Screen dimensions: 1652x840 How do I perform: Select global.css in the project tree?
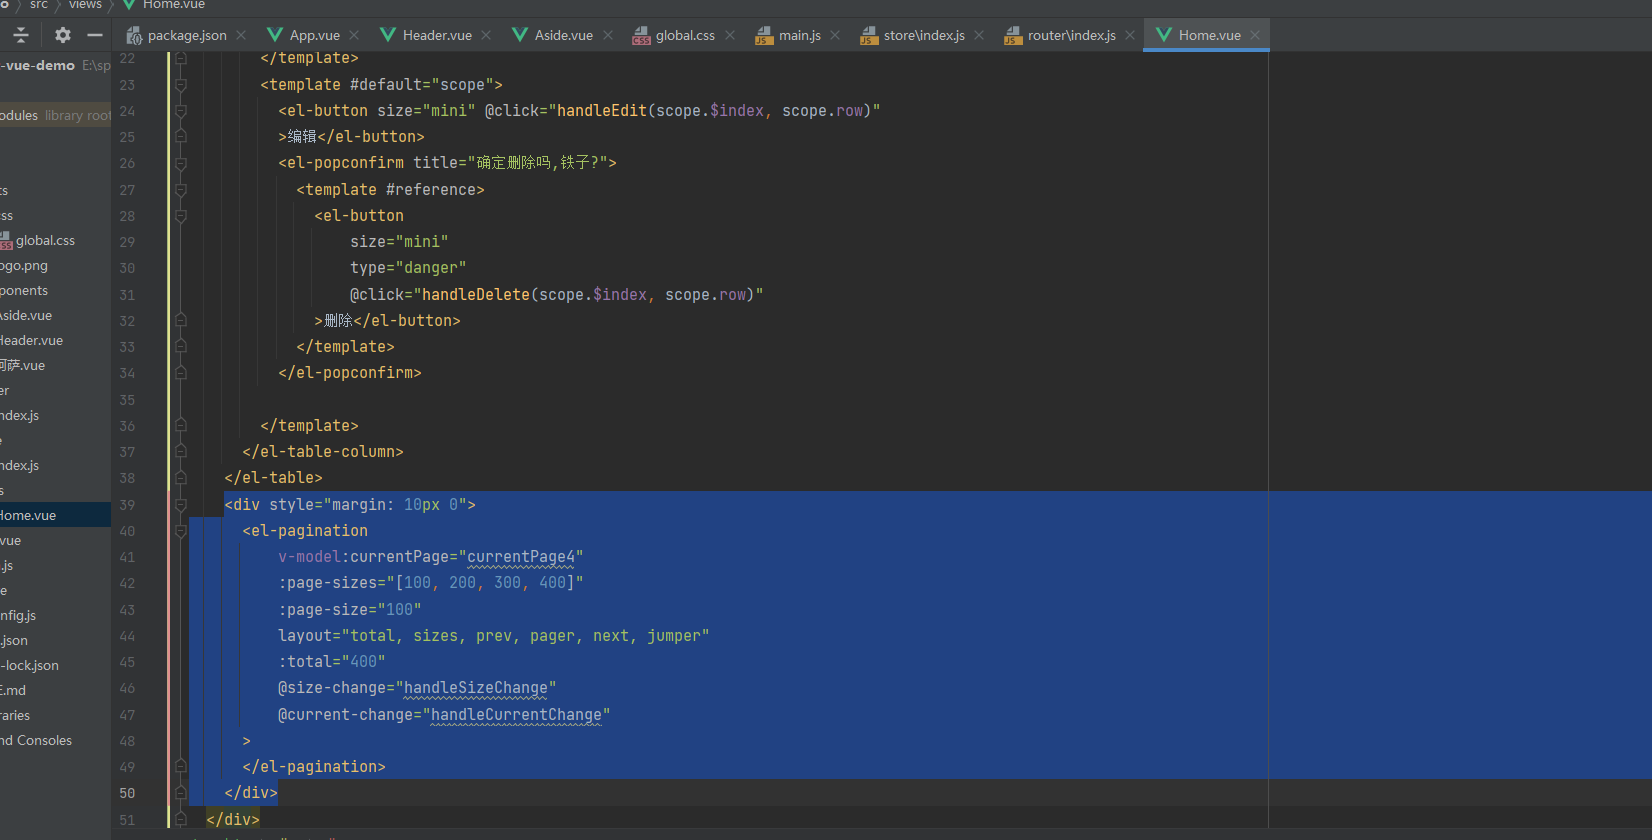45,241
